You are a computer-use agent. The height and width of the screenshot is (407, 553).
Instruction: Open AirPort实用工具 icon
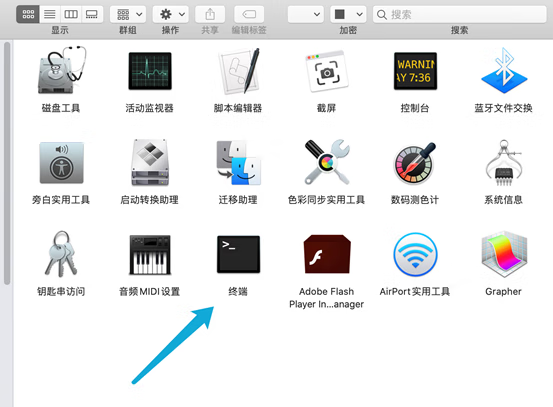tap(415, 254)
